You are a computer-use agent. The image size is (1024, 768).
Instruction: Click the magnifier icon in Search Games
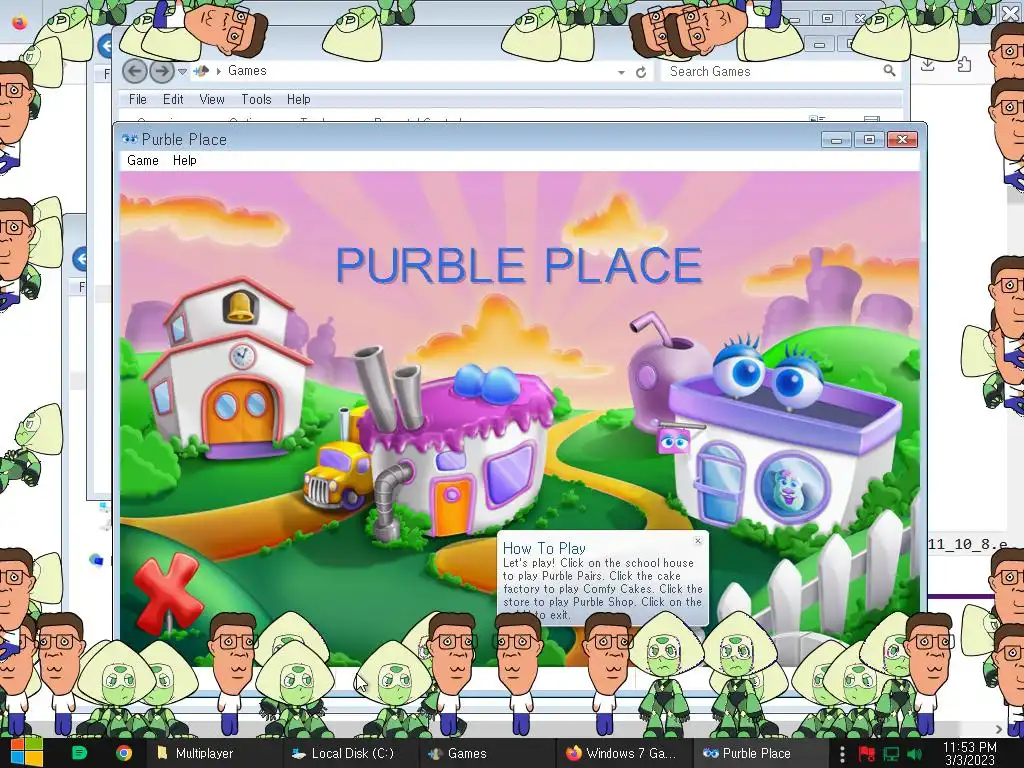coord(889,71)
